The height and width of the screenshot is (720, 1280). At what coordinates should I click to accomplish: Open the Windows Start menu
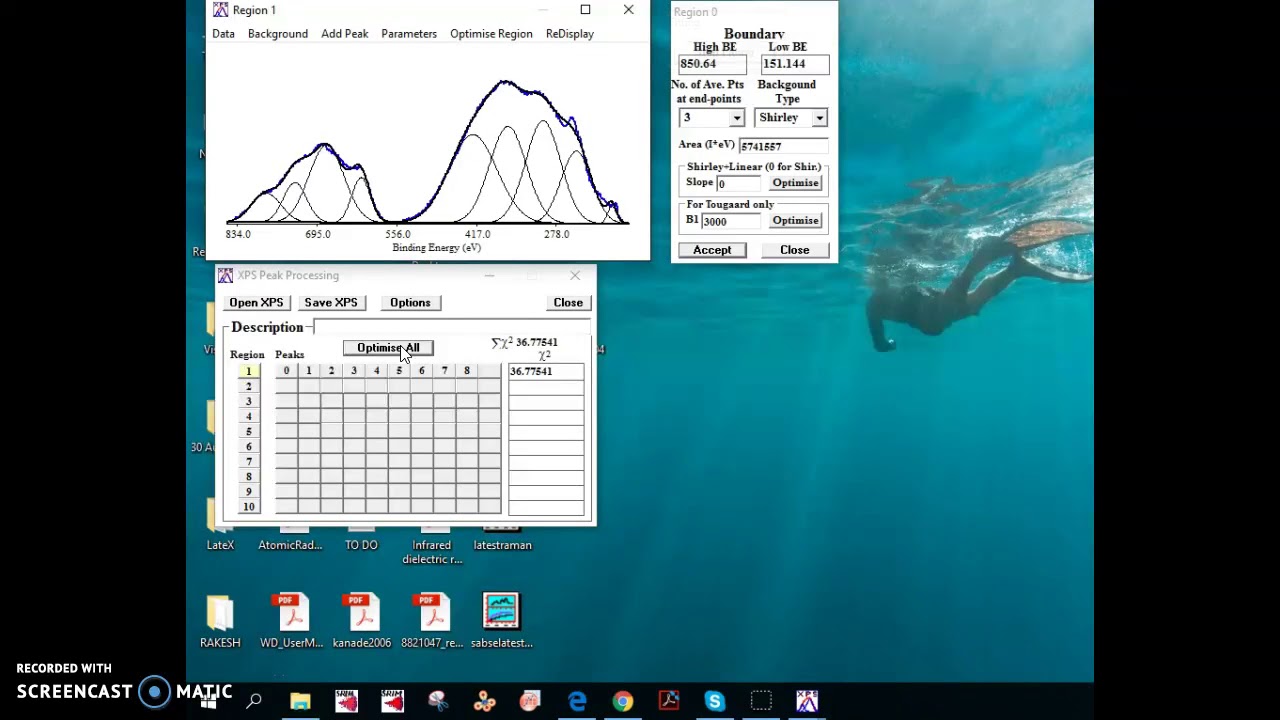pyautogui.click(x=208, y=701)
